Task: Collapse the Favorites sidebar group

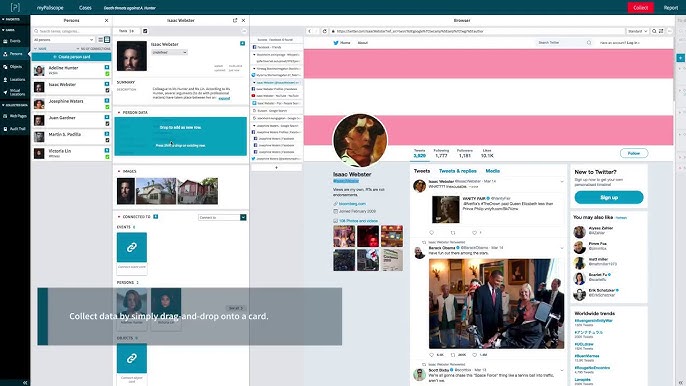Action: click(x=11, y=20)
